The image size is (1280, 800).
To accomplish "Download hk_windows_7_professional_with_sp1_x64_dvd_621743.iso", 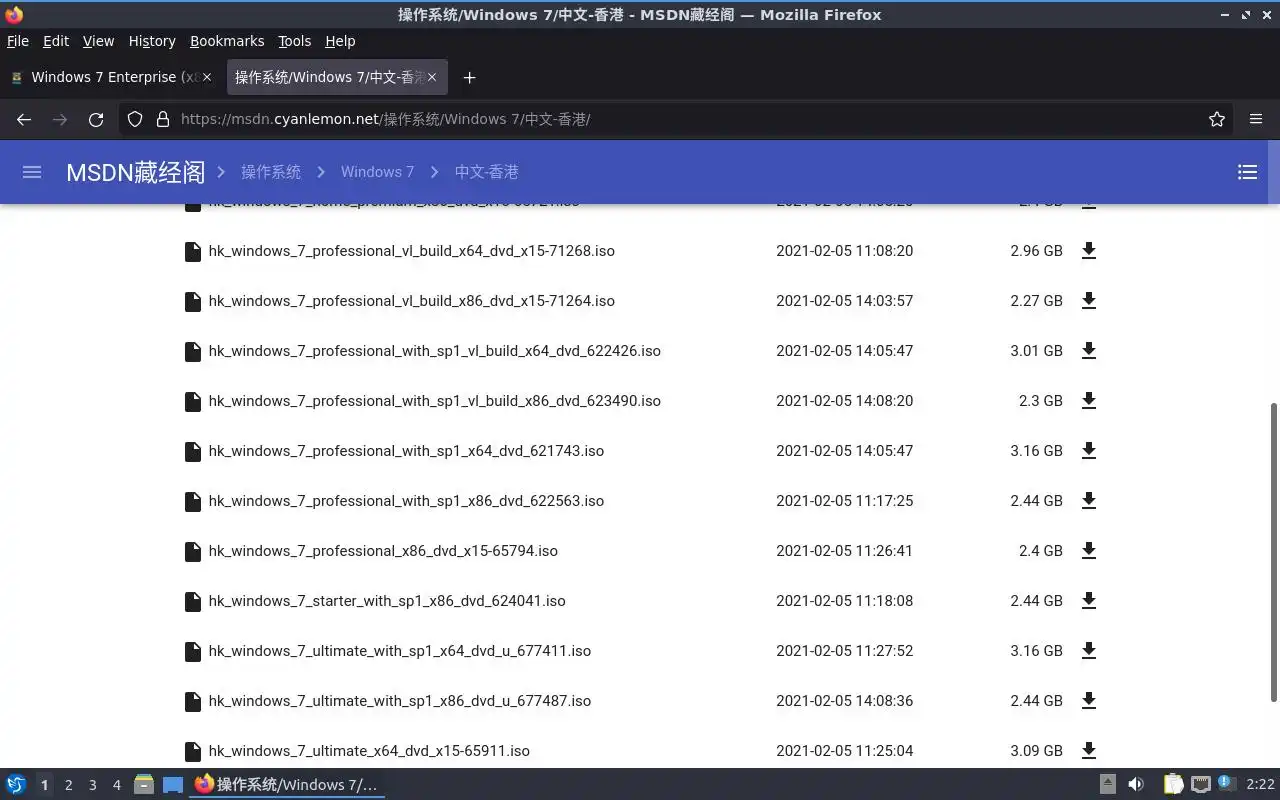I will 1089,451.
